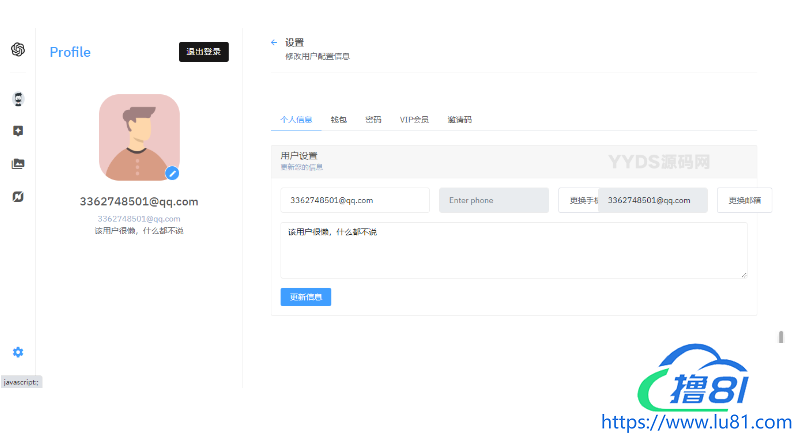Open the image gallery sidebar icon
This screenshot has width=797, height=433.
click(x=18, y=164)
